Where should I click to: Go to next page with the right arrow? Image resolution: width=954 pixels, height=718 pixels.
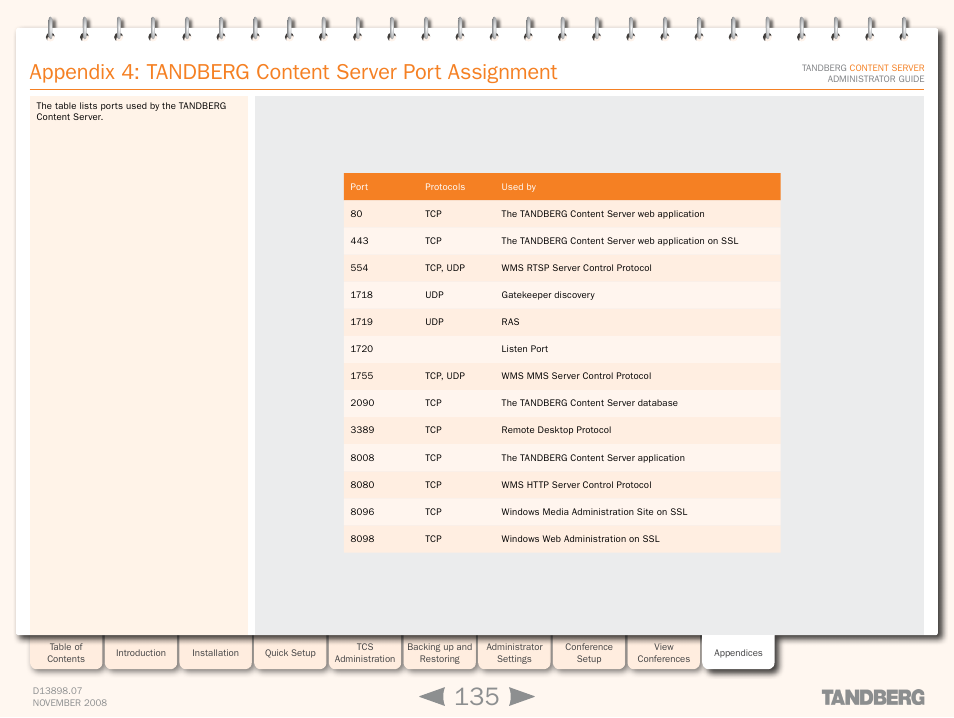521,696
